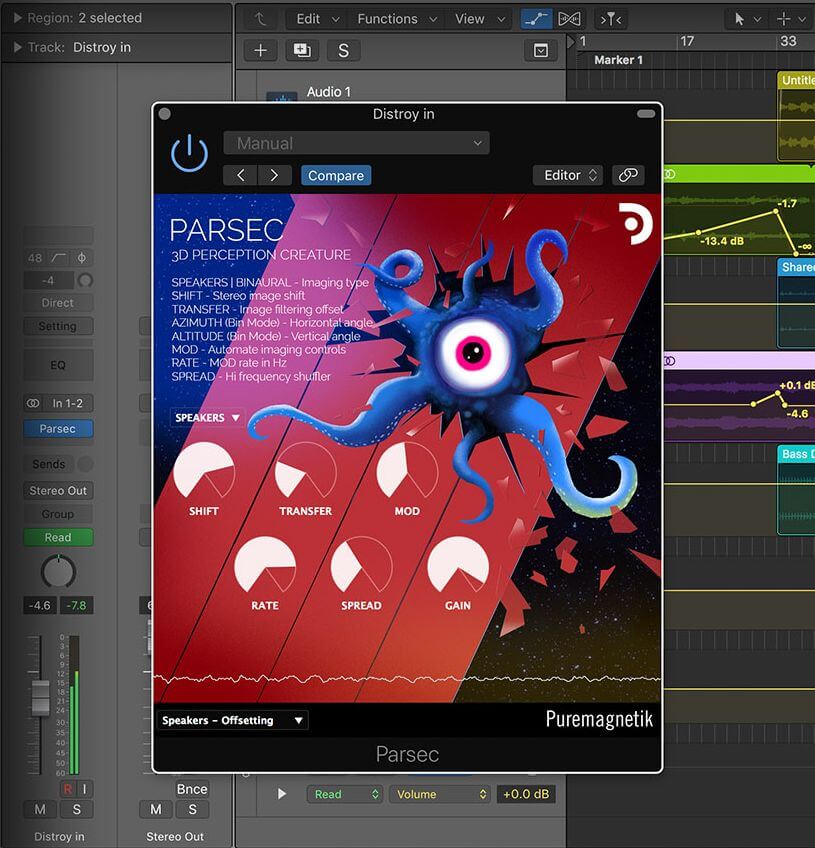Click the In 1-2 input slot
815x848 pixels.
click(67, 403)
